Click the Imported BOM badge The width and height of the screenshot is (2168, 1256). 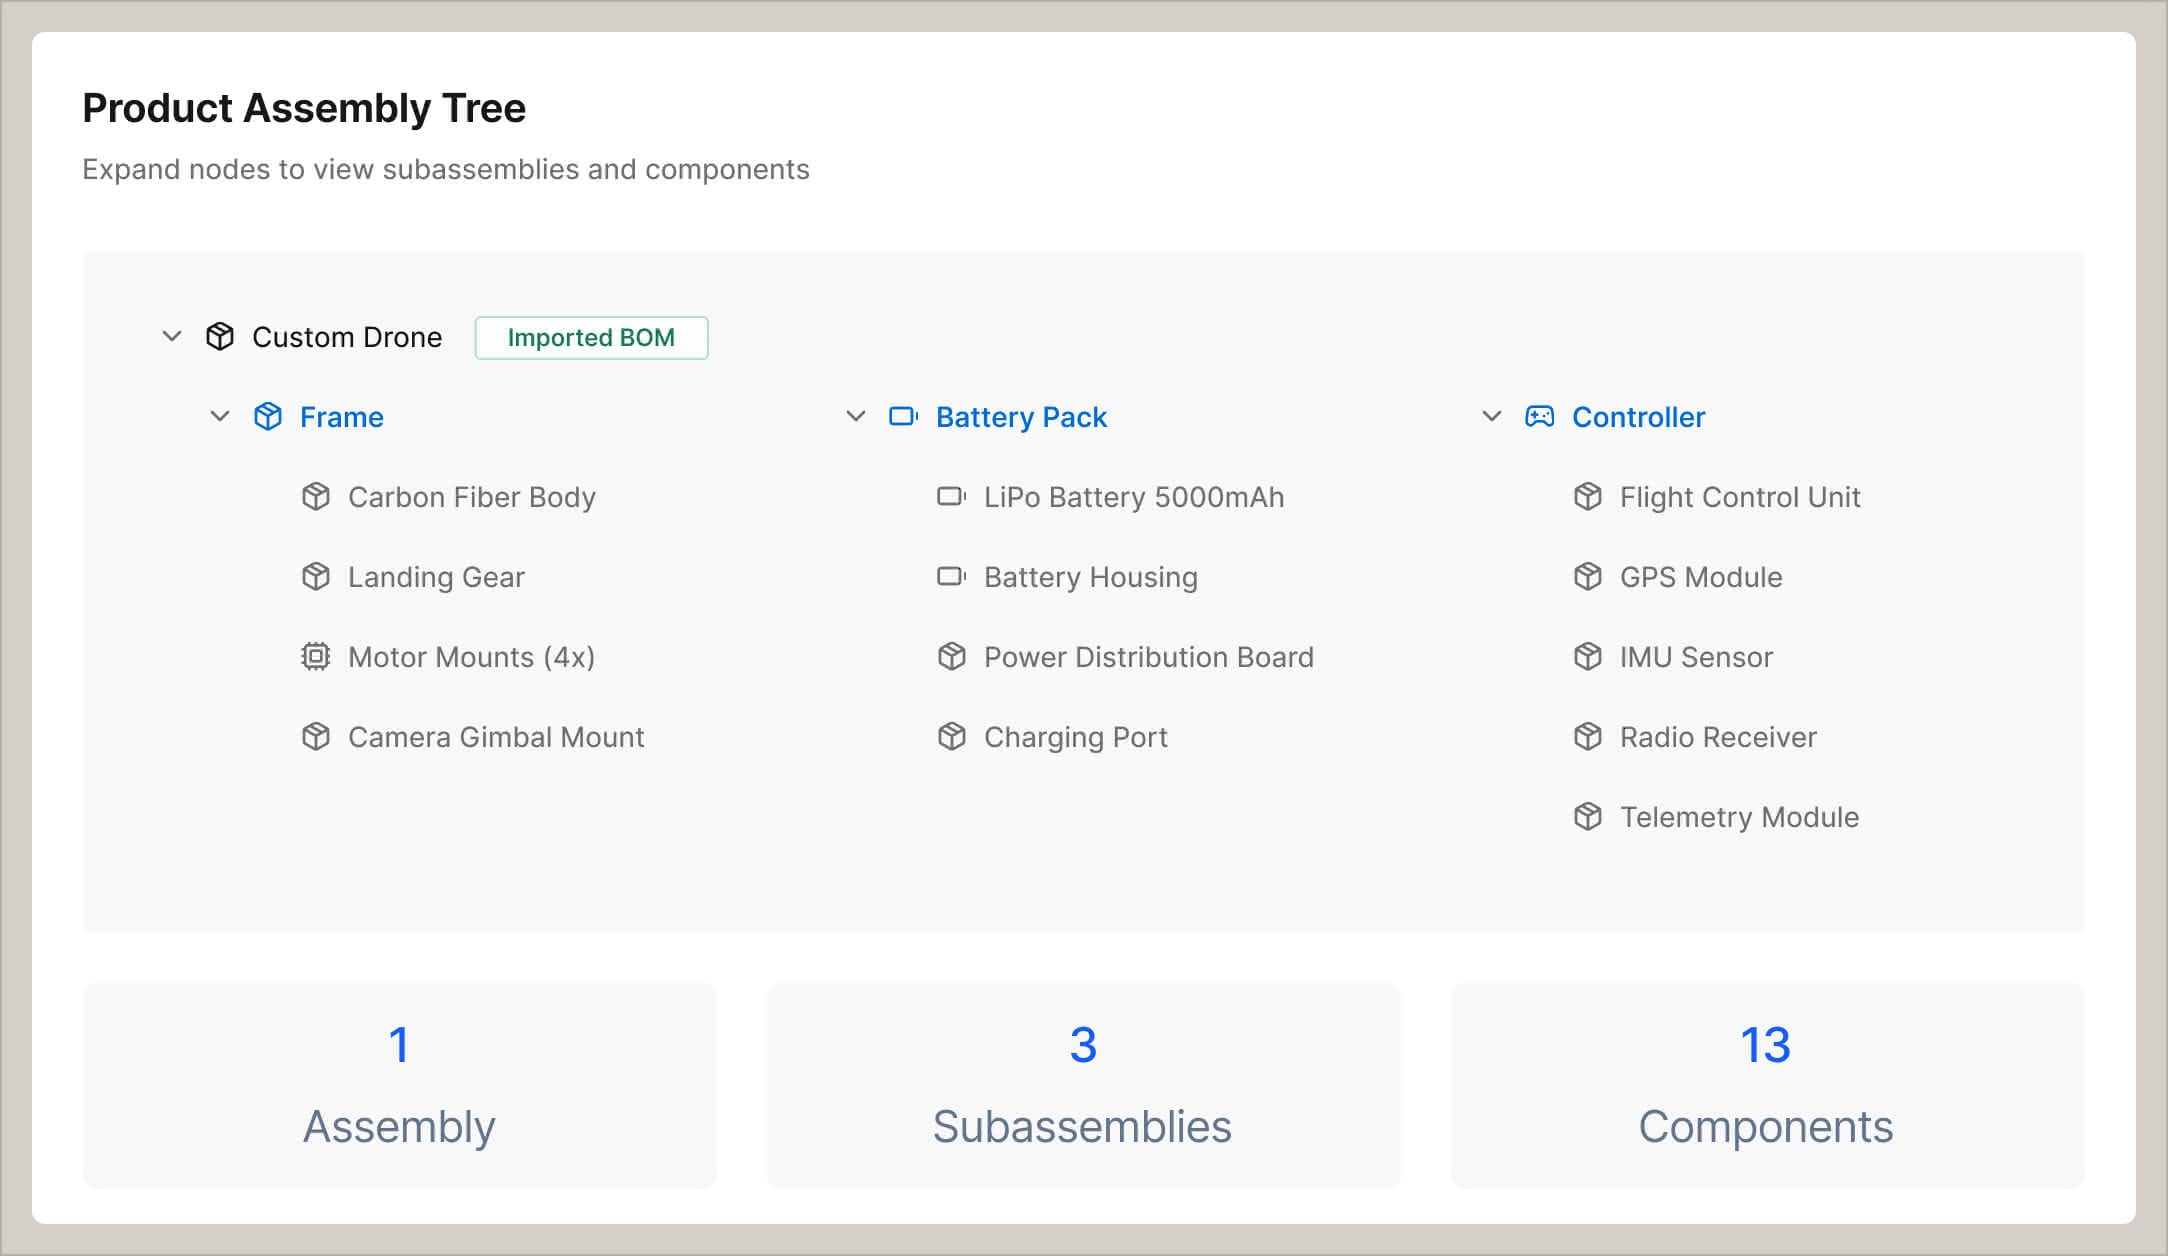(592, 338)
